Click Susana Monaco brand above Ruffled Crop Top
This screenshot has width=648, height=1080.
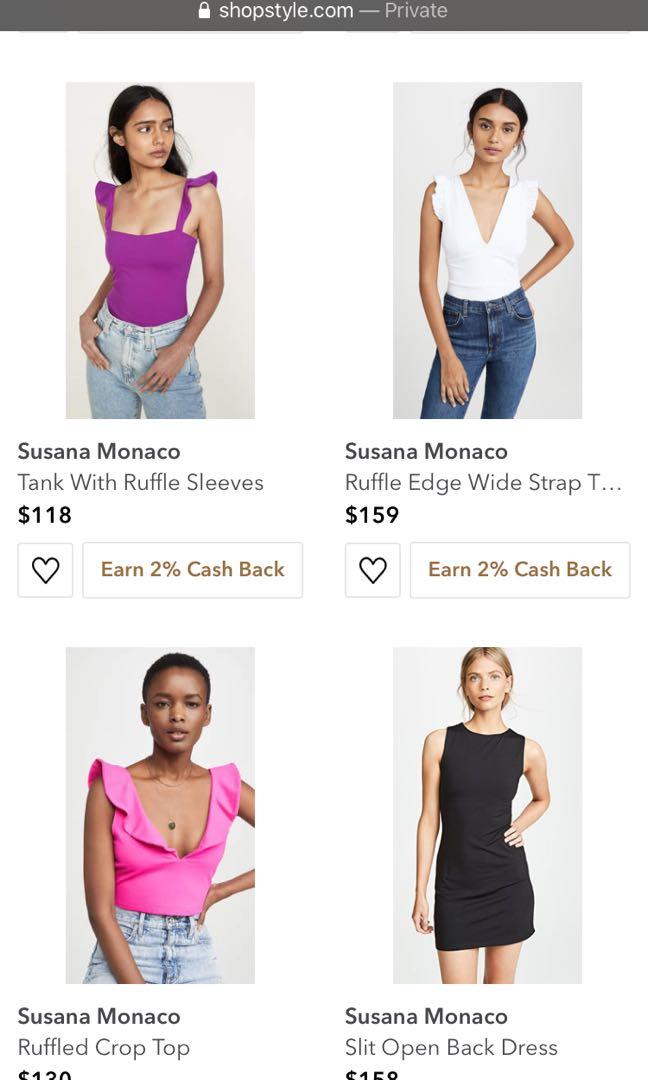click(x=99, y=1016)
